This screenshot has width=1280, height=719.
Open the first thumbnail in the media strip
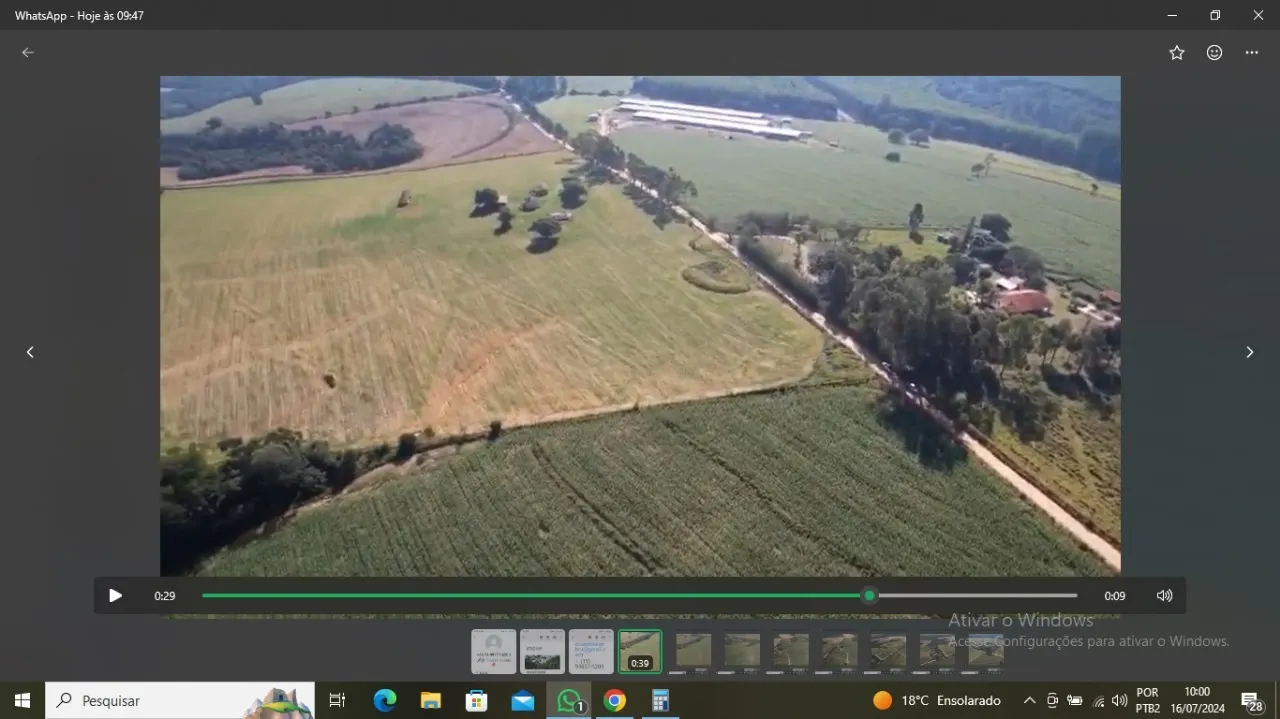pyautogui.click(x=494, y=651)
